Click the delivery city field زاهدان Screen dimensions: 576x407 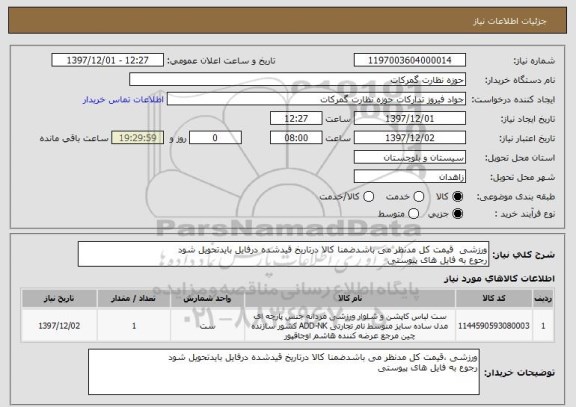click(x=410, y=177)
